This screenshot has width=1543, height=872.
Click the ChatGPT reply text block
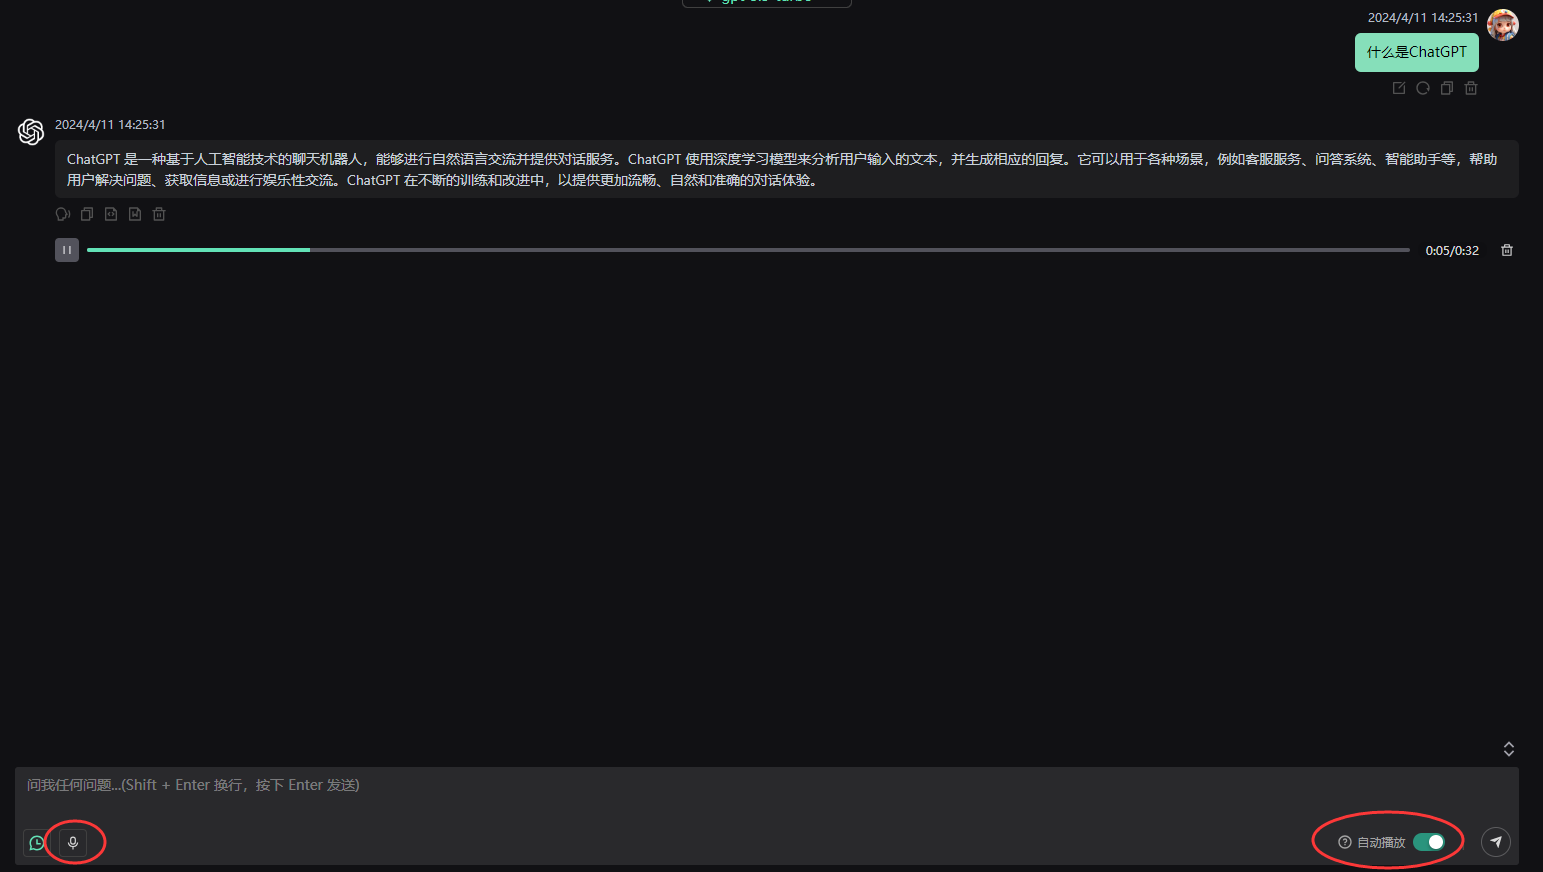(x=787, y=169)
